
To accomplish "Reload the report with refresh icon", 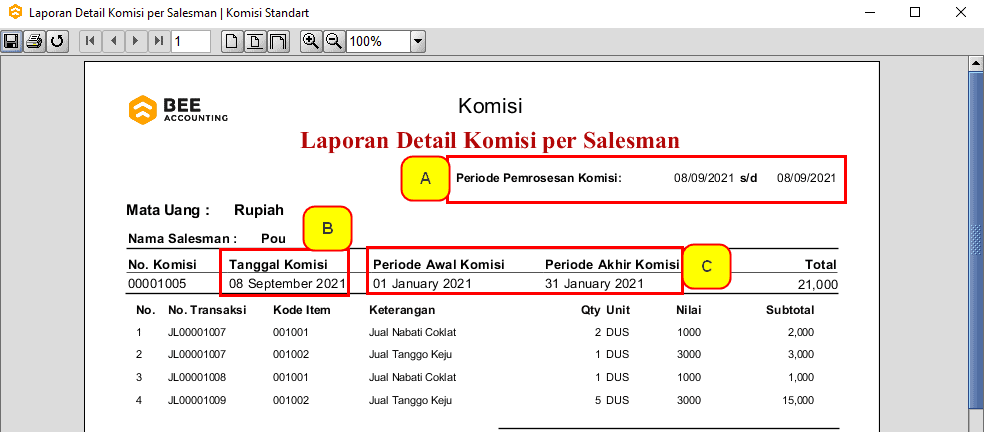I will (x=56, y=41).
